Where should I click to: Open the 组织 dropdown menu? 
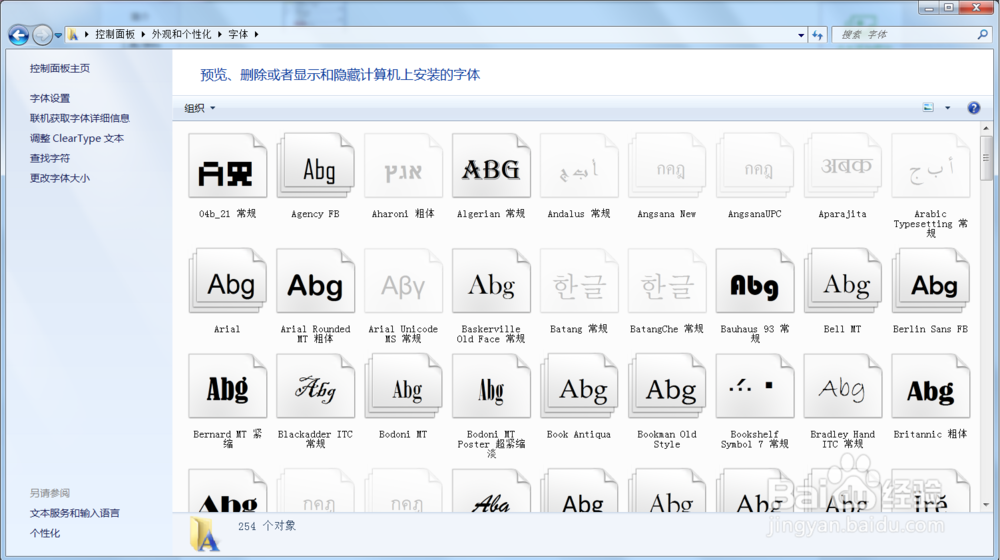click(200, 108)
